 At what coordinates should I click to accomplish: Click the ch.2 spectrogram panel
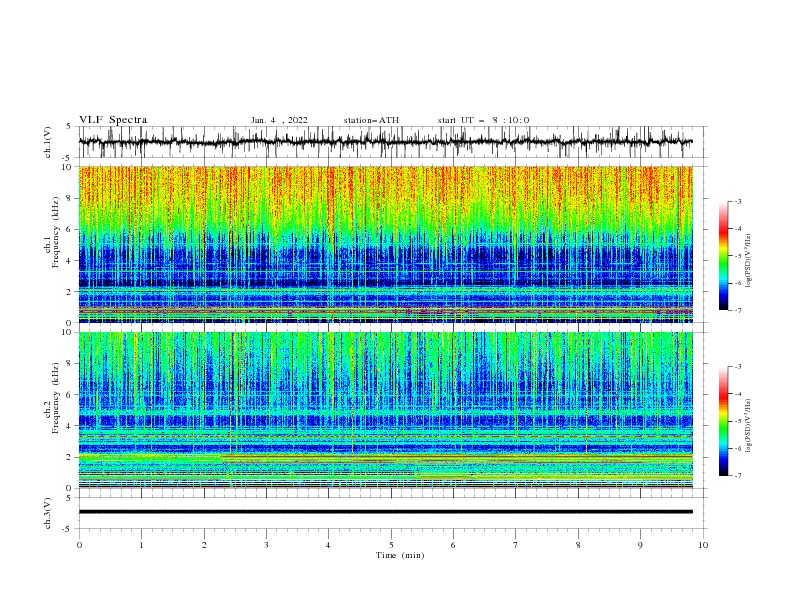pyautogui.click(x=385, y=410)
